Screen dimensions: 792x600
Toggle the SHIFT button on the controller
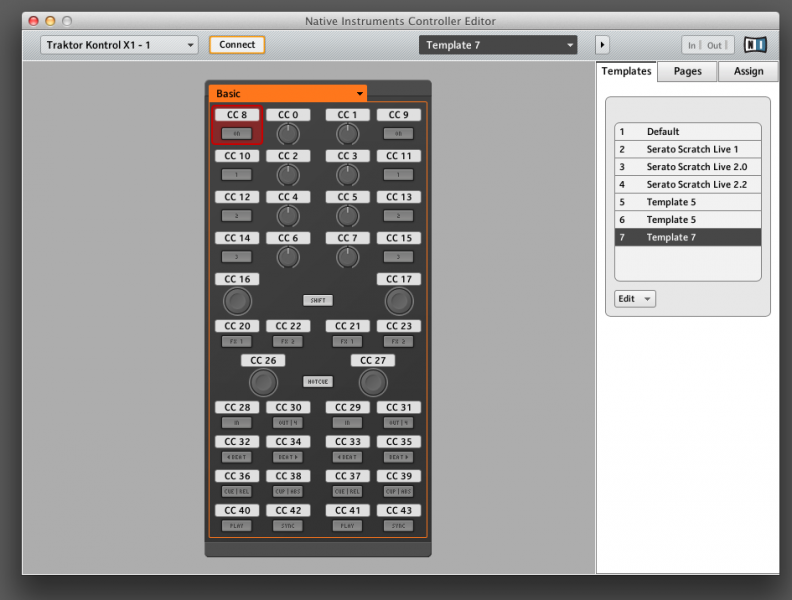click(318, 300)
